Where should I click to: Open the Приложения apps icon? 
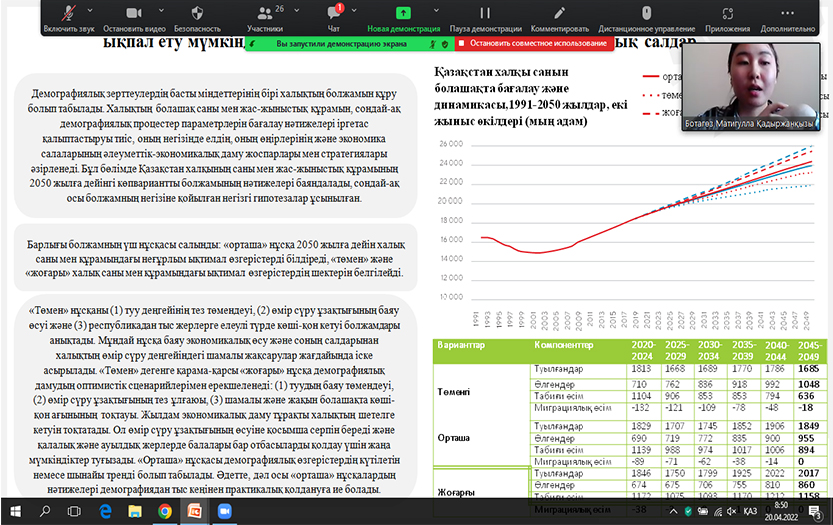[x=727, y=14]
